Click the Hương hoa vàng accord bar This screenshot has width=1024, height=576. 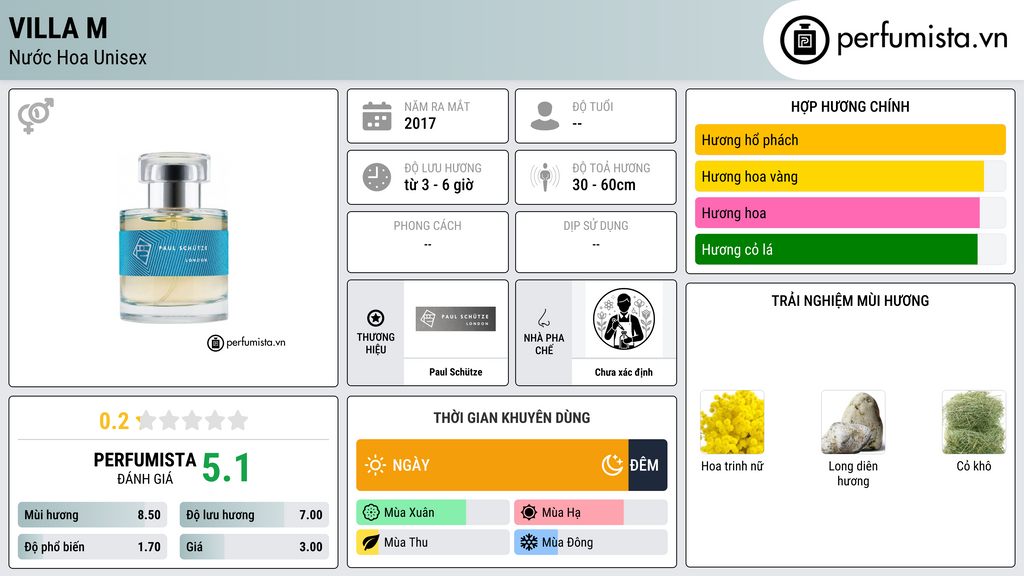pyautogui.click(x=850, y=176)
